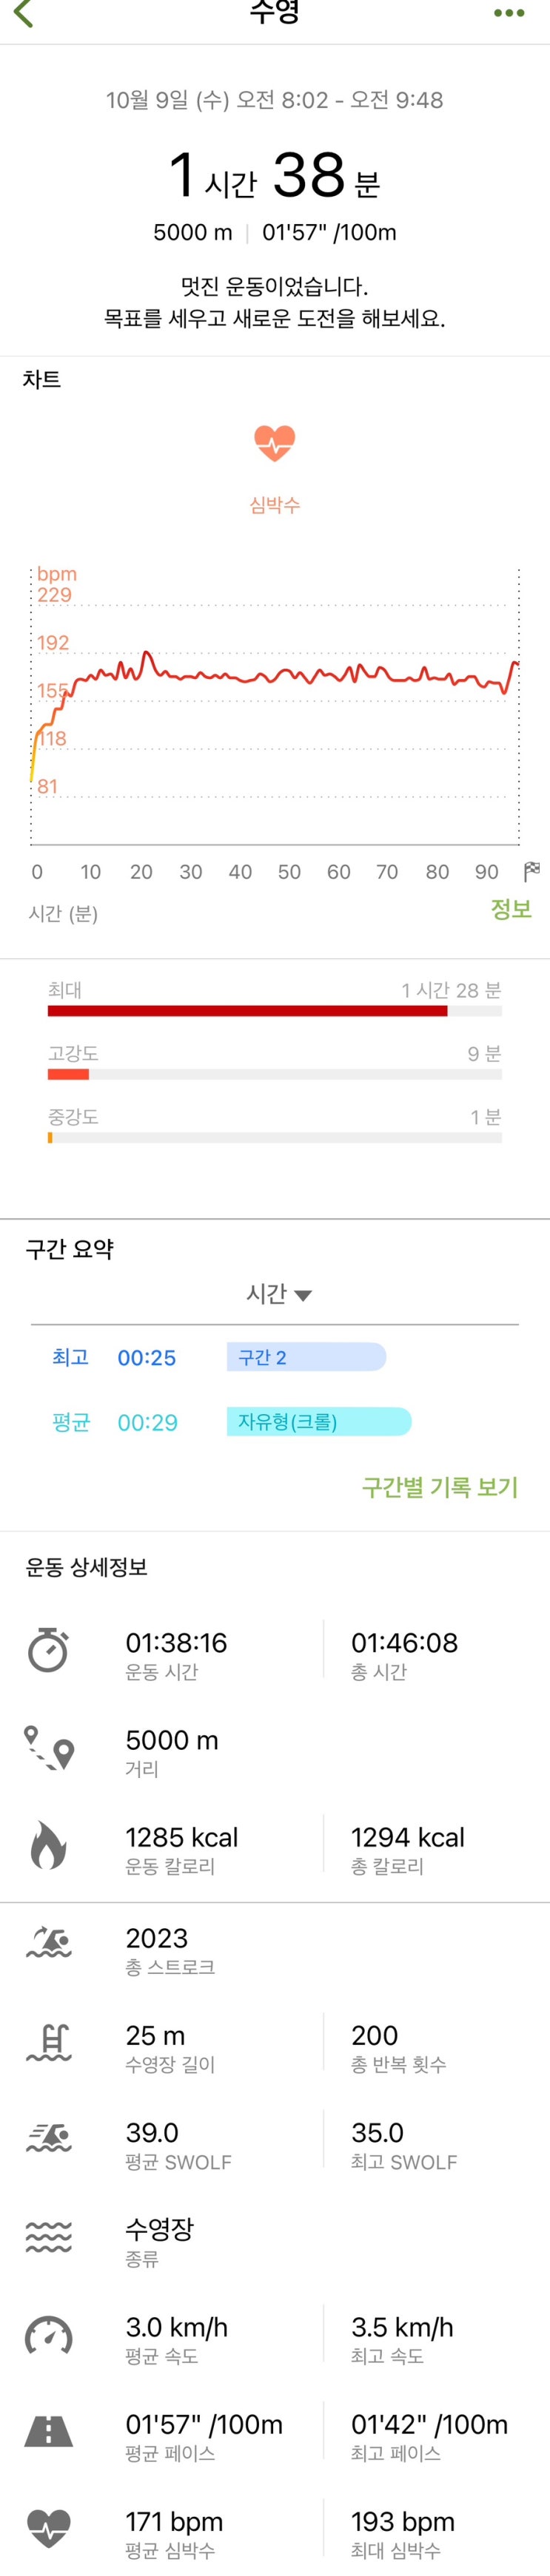Tap the pool ladder length icon
This screenshot has width=550, height=2576.
coord(49,2042)
